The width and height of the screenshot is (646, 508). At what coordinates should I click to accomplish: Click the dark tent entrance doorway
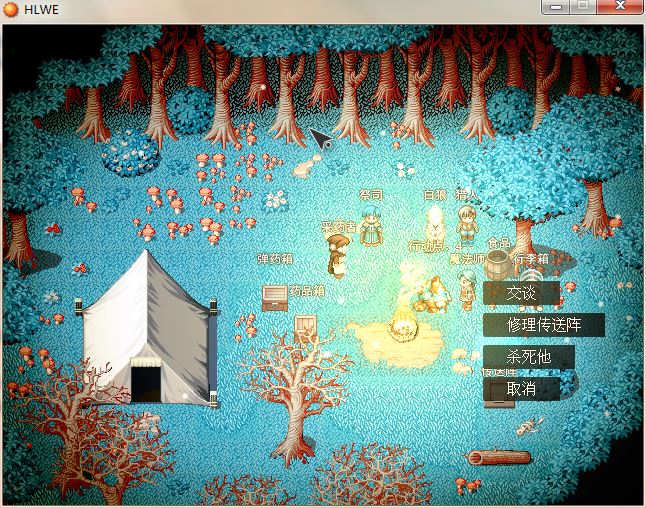pos(146,384)
